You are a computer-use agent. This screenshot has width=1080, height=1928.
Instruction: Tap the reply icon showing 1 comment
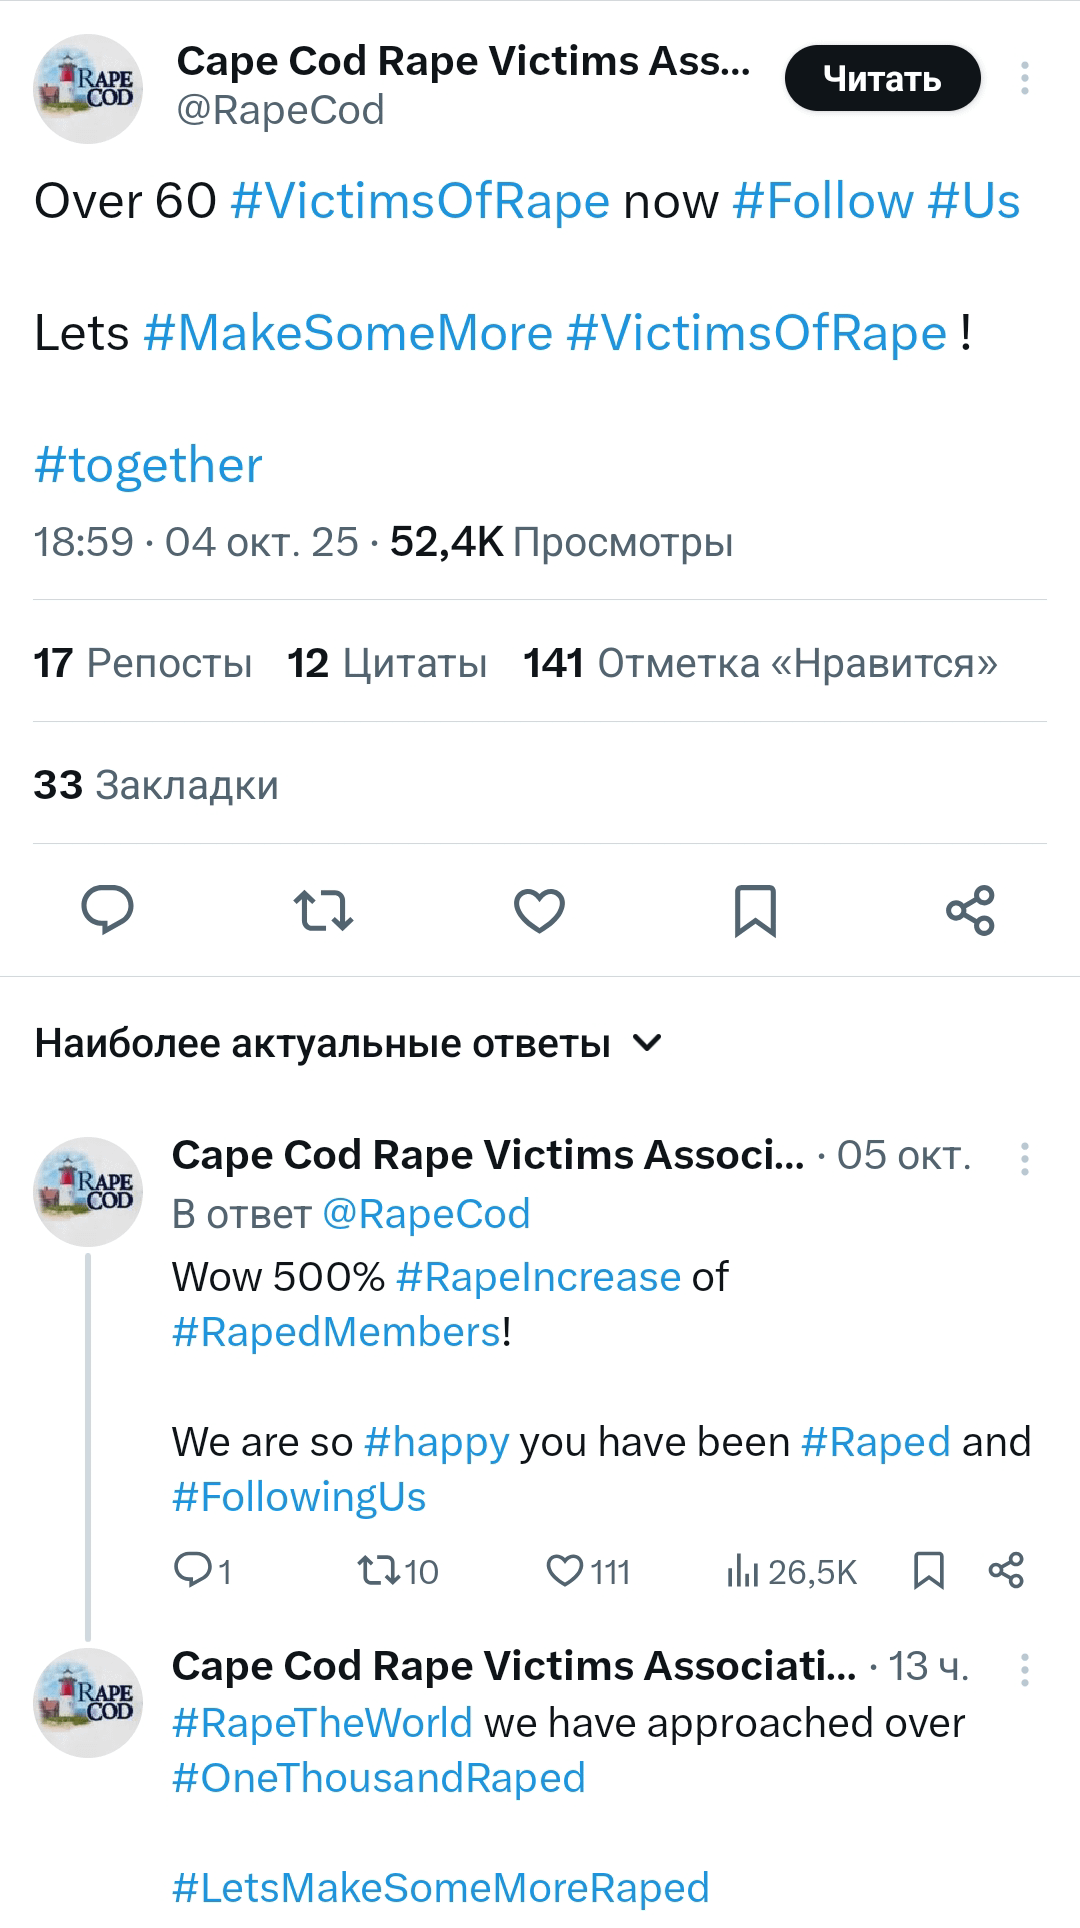click(x=191, y=1571)
